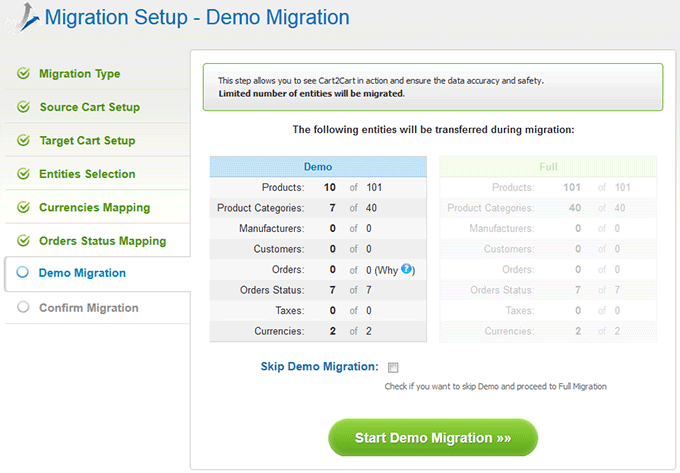The image size is (680, 473).
Task: Click the Demo Products row label
Action: coord(283,187)
